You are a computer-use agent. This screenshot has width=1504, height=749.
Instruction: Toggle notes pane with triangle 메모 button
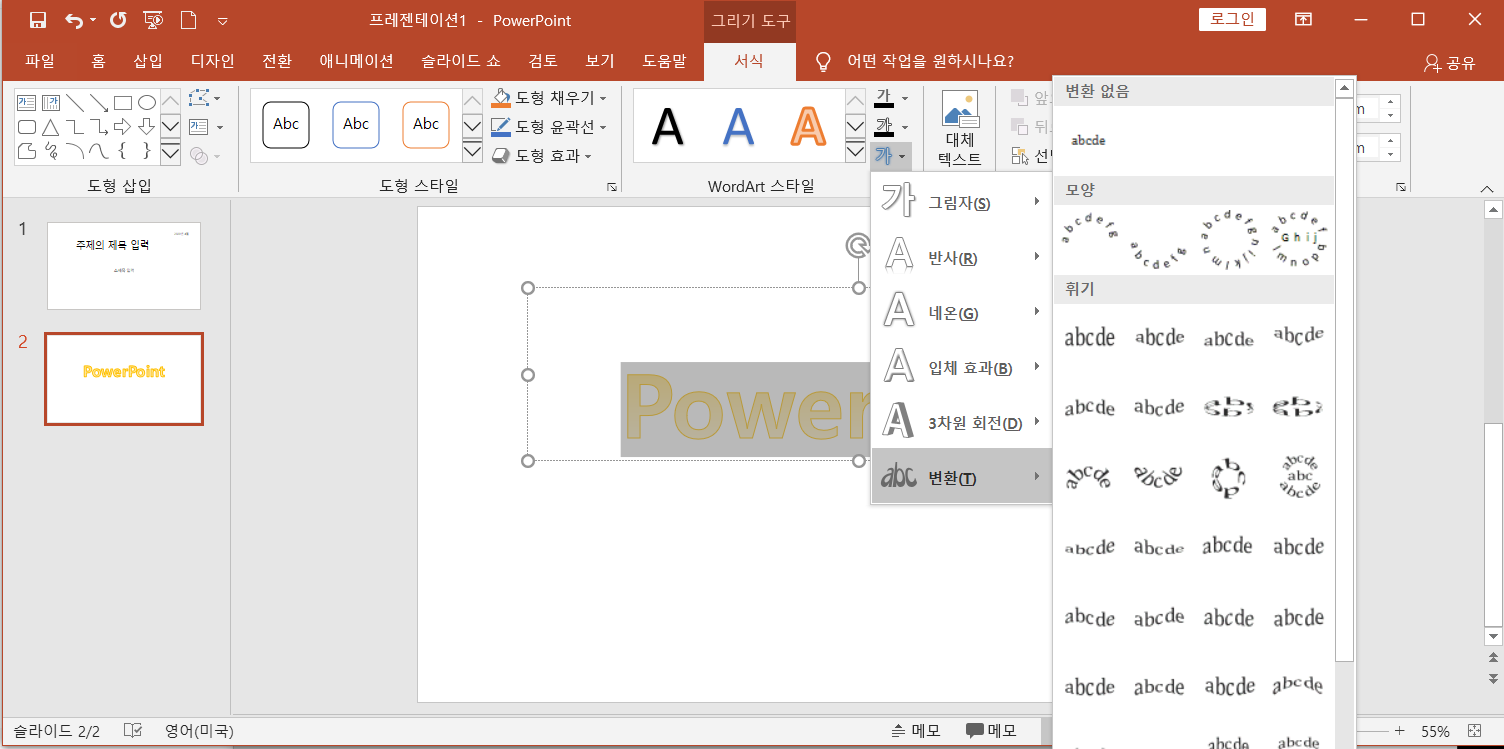pos(915,731)
